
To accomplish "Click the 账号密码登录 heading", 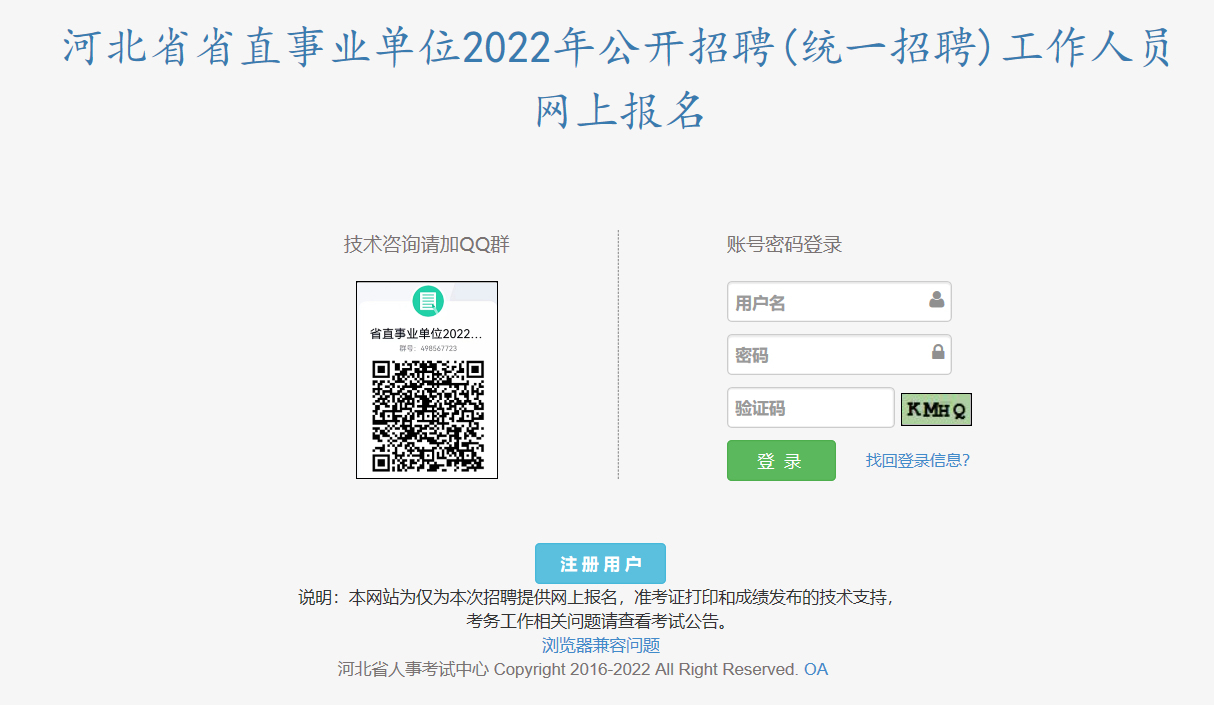I will [785, 245].
